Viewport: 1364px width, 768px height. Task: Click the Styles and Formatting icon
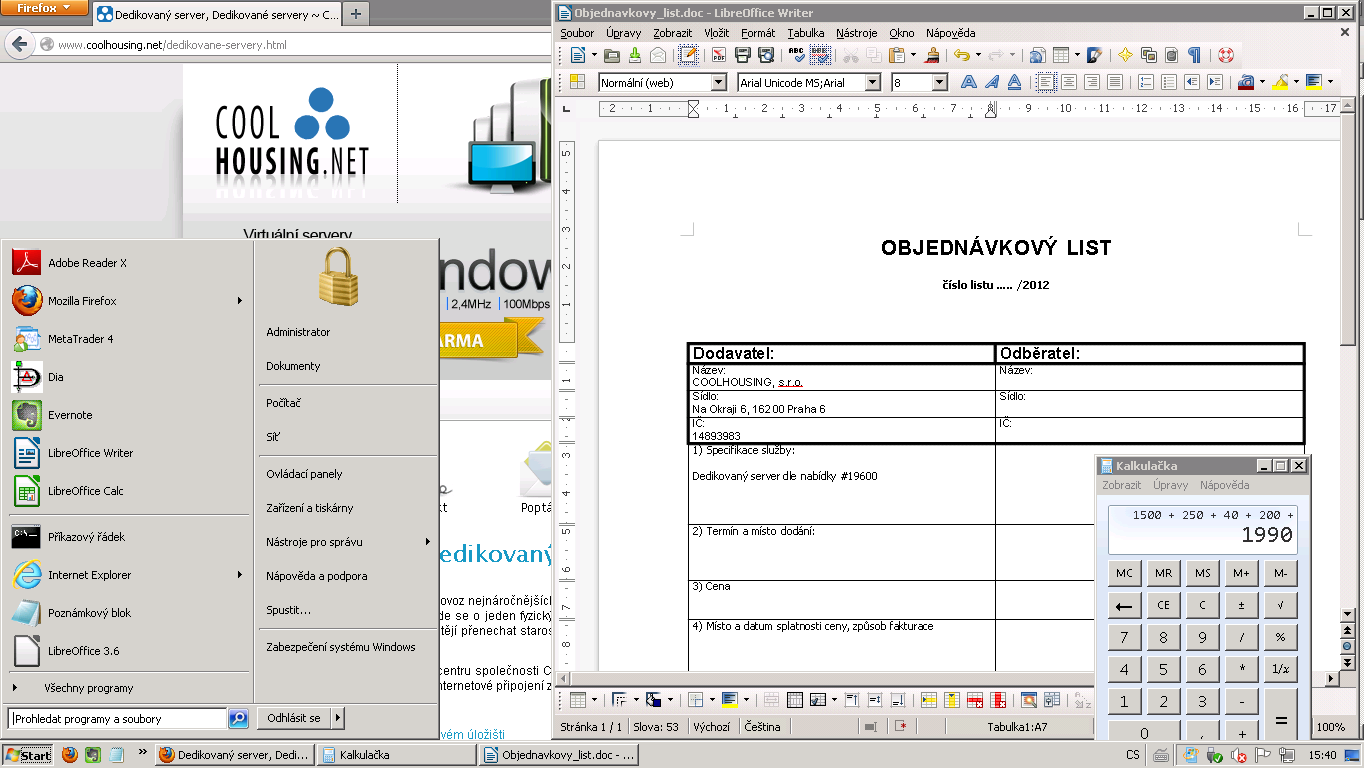[576, 82]
